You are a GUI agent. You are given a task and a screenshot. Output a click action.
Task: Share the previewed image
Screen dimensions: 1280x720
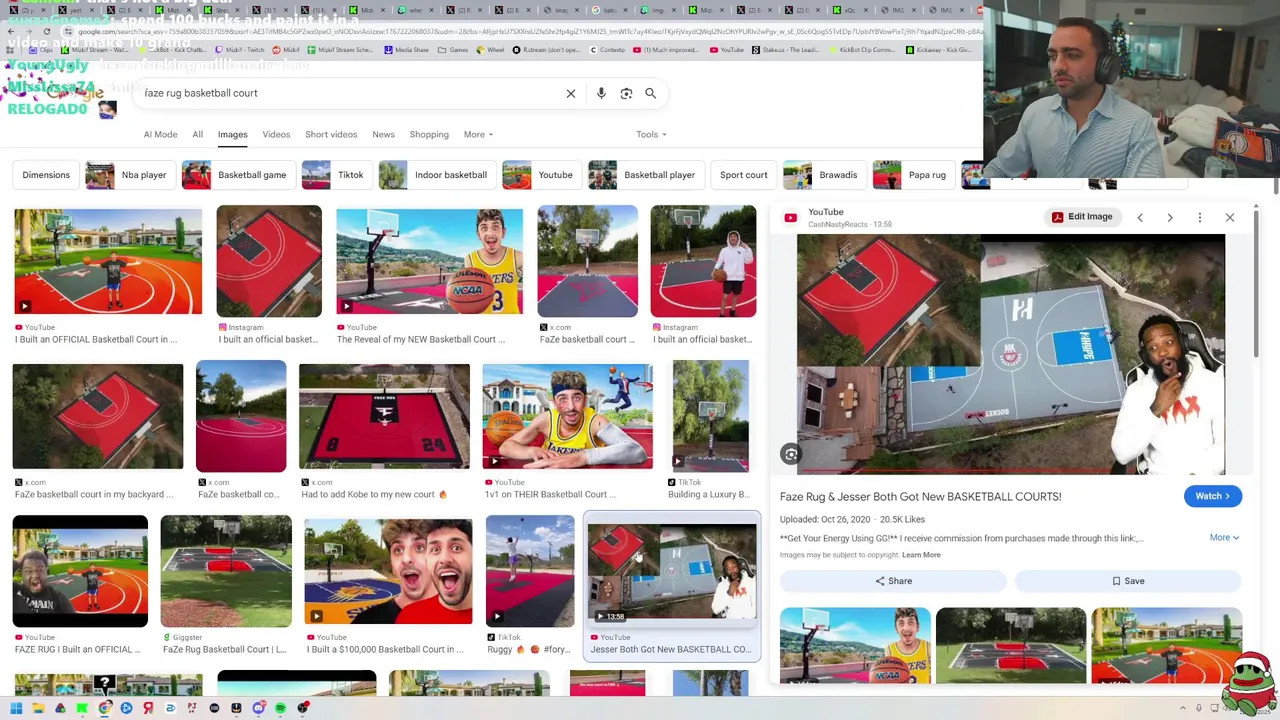click(893, 581)
